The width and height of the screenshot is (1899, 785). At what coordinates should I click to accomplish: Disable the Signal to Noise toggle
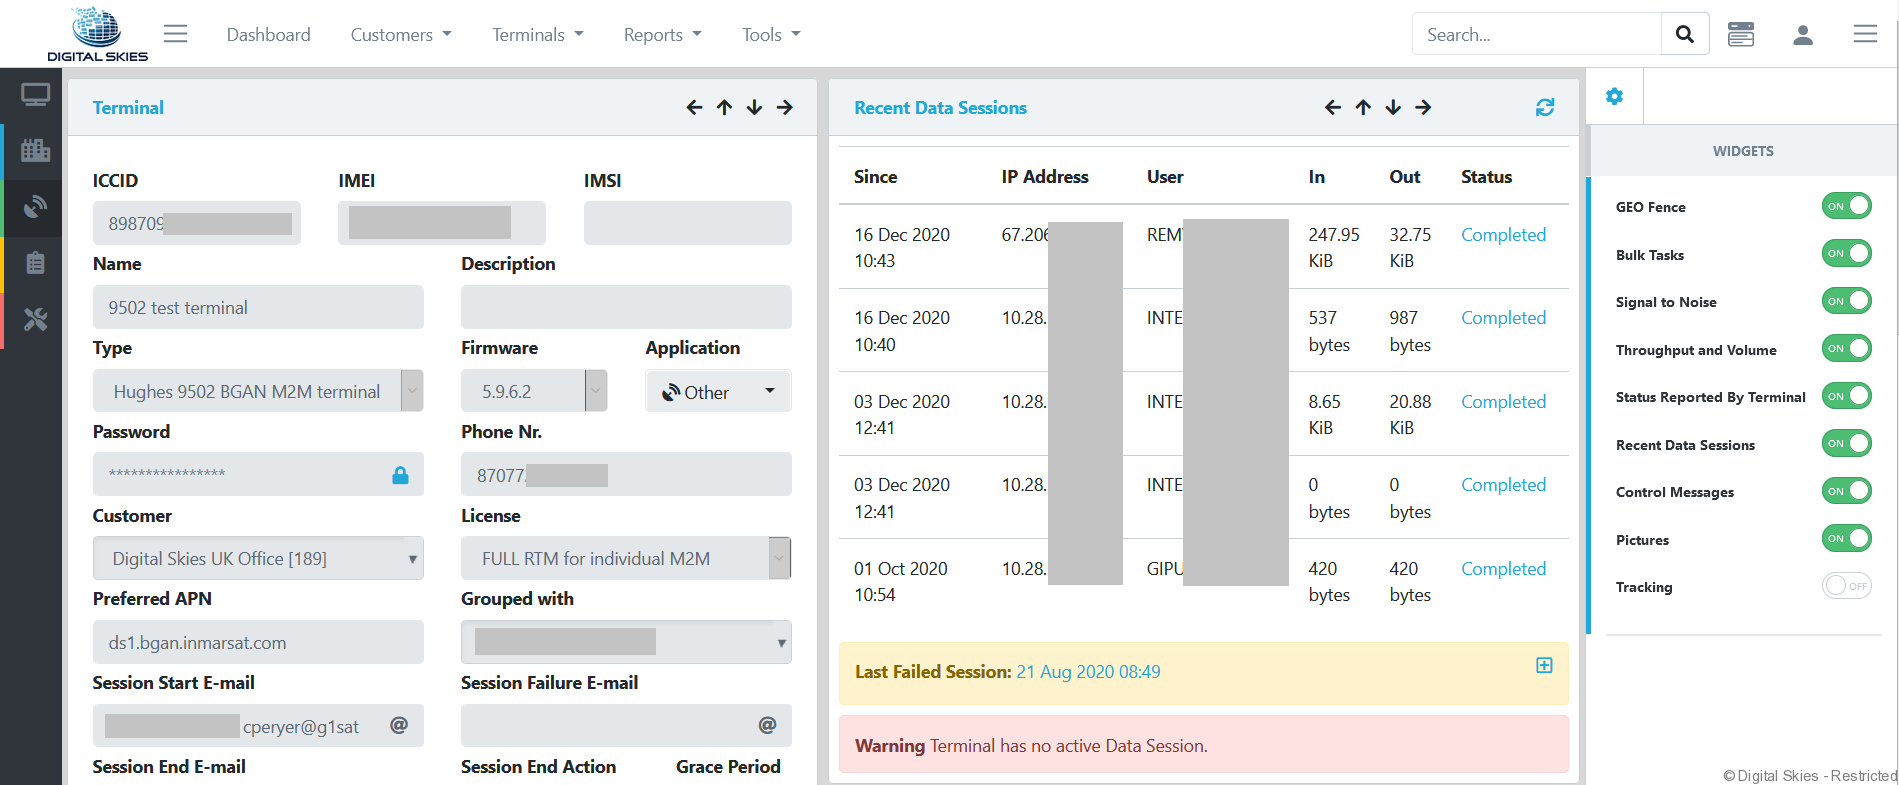[1846, 301]
